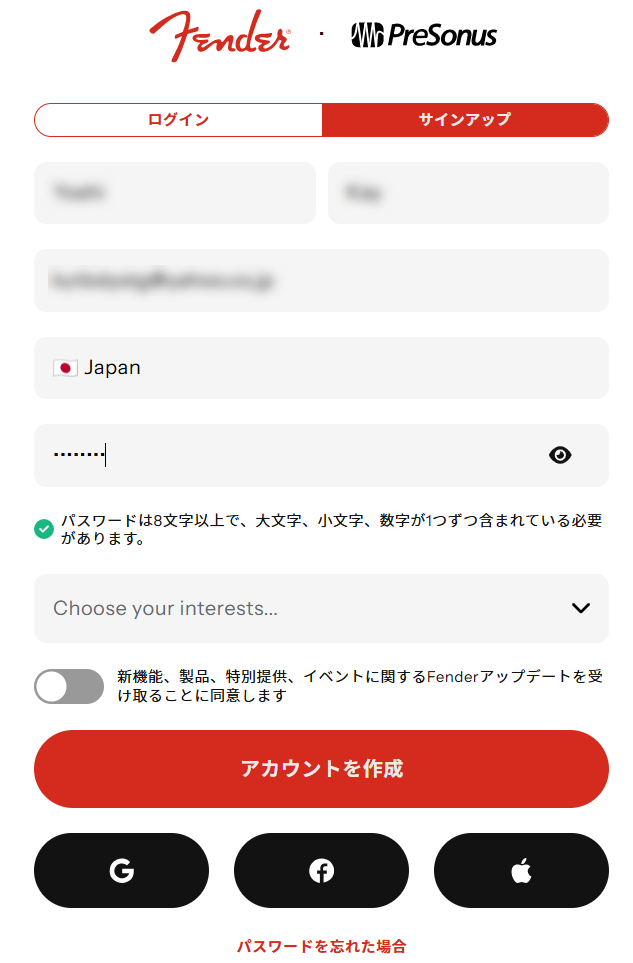Expand the country selector showing Japan
The width and height of the screenshot is (633, 963).
[321, 368]
